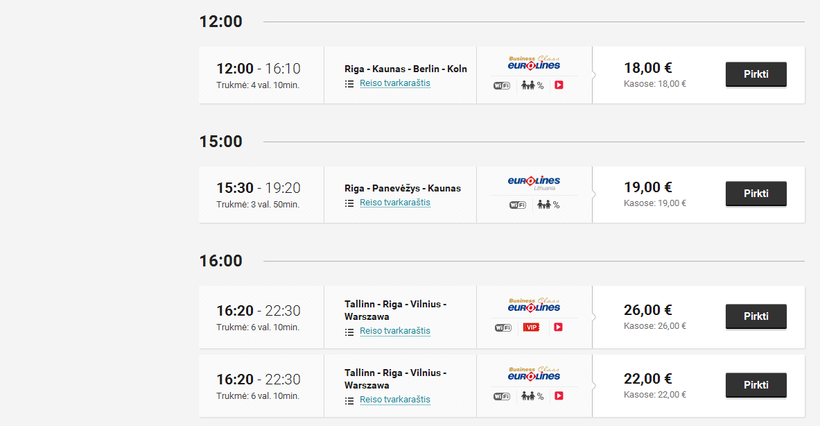
Task: Click list icon beside Riga - Kaunas - Berlin schedule
Action: tap(349, 84)
